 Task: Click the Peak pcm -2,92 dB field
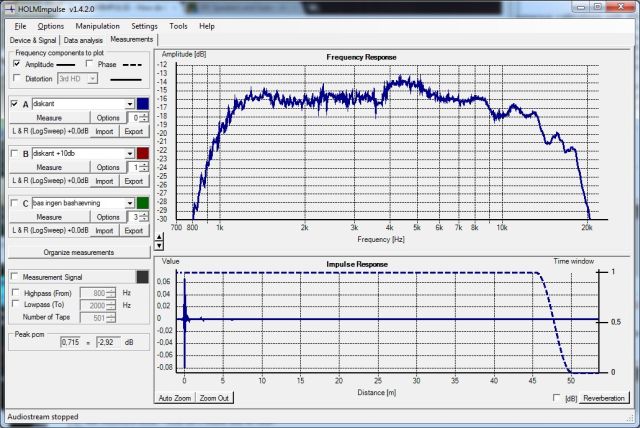click(x=108, y=342)
